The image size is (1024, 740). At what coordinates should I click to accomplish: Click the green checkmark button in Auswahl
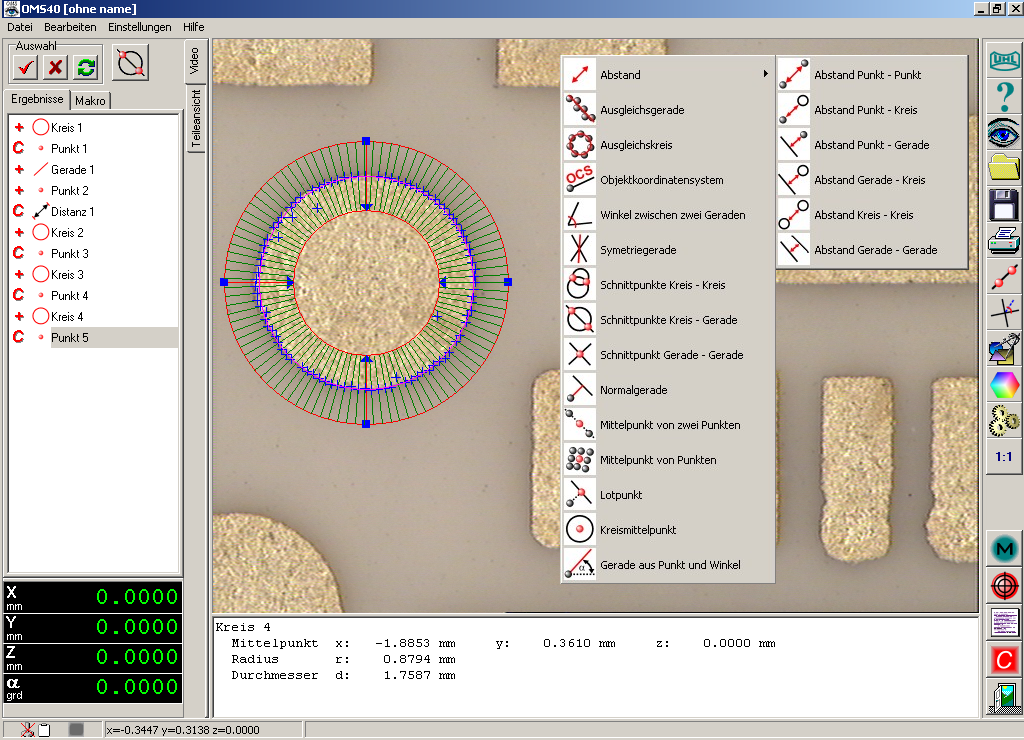(26, 66)
